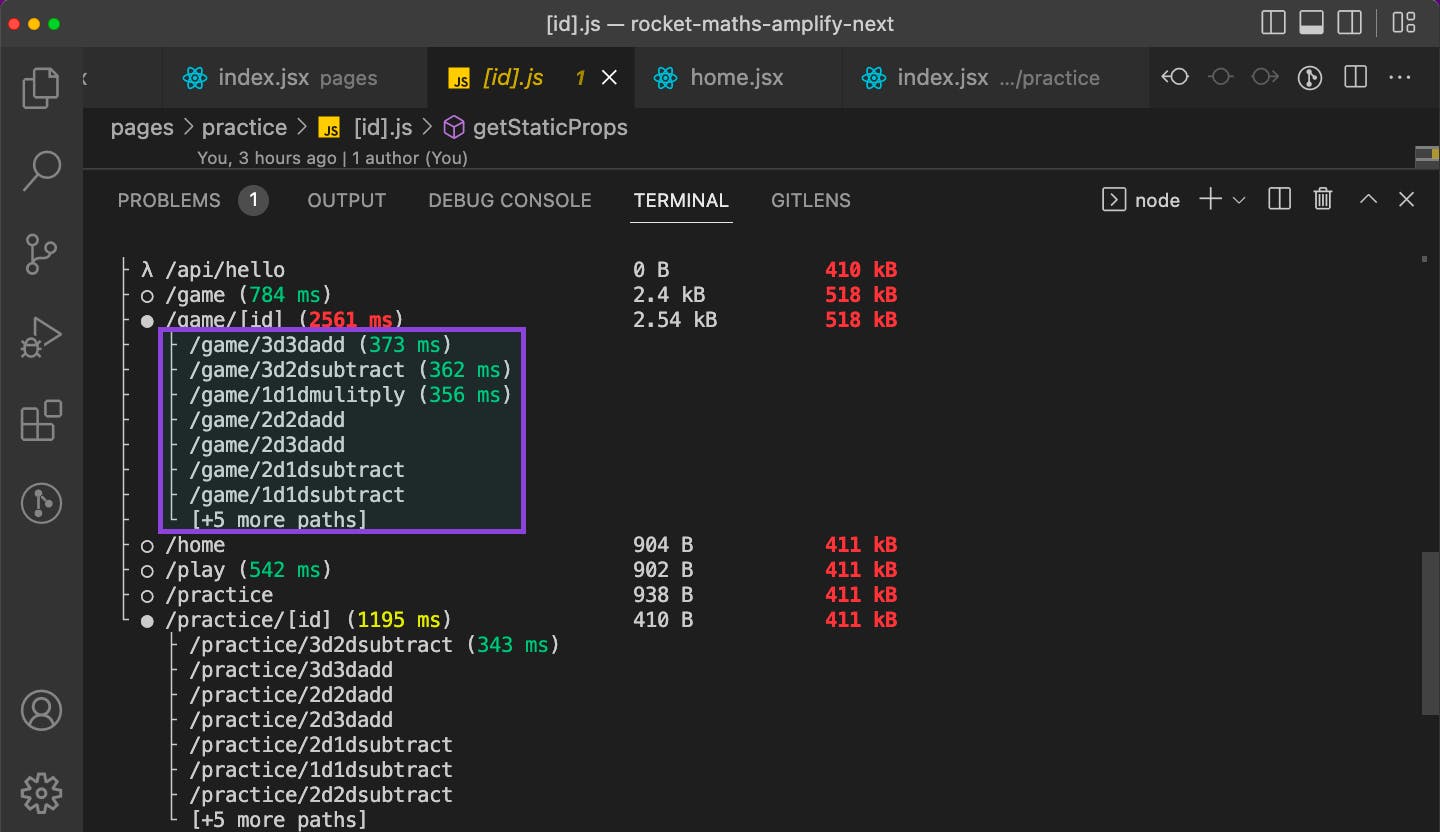1440x832 pixels.
Task: Click getStaticProps breadcrumb symbol
Action: coord(536,127)
